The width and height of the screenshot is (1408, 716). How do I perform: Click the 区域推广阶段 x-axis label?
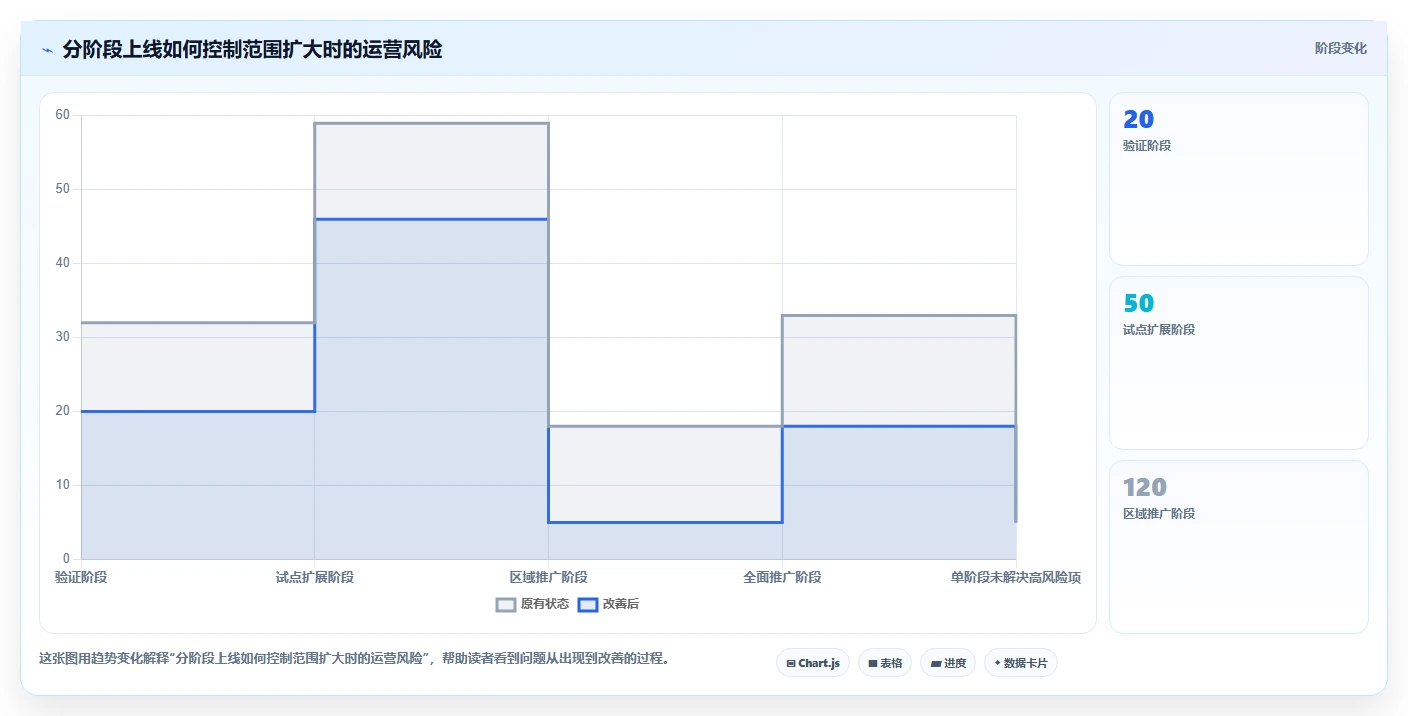coord(548,577)
